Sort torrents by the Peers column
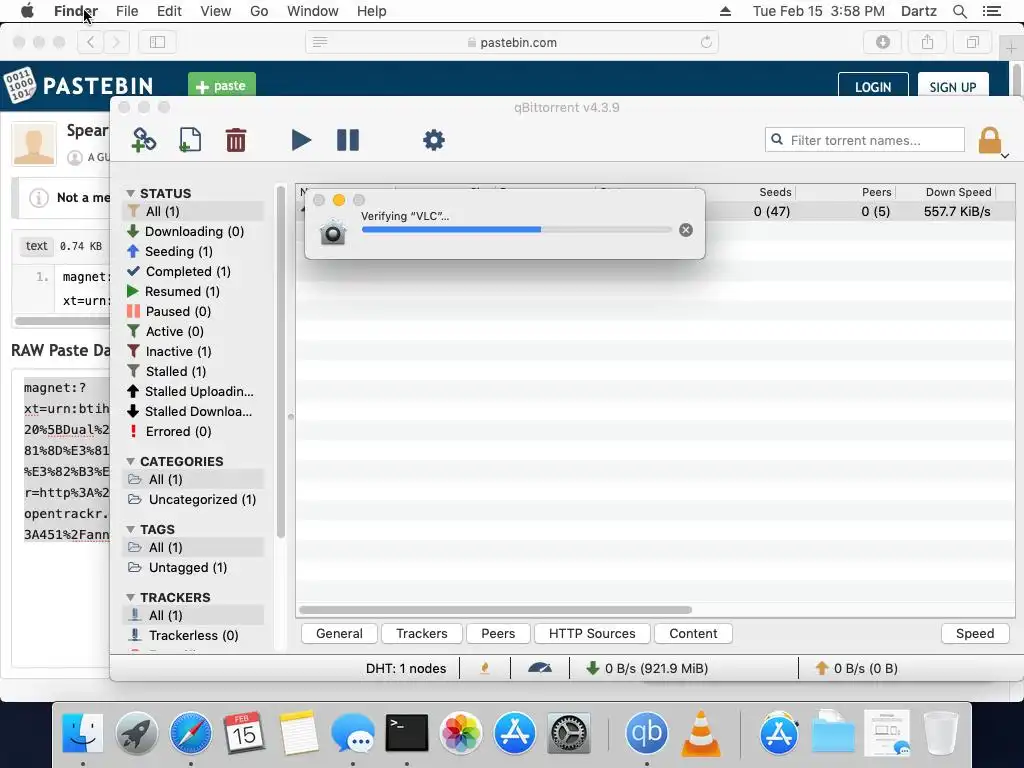This screenshot has width=1024, height=768. tap(876, 192)
